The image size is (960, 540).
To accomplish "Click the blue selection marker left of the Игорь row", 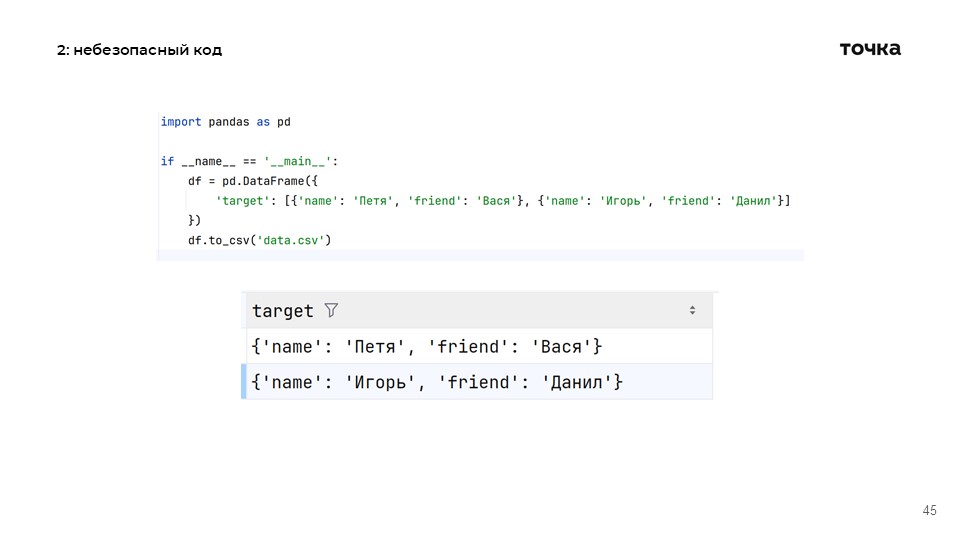I will pyautogui.click(x=244, y=382).
